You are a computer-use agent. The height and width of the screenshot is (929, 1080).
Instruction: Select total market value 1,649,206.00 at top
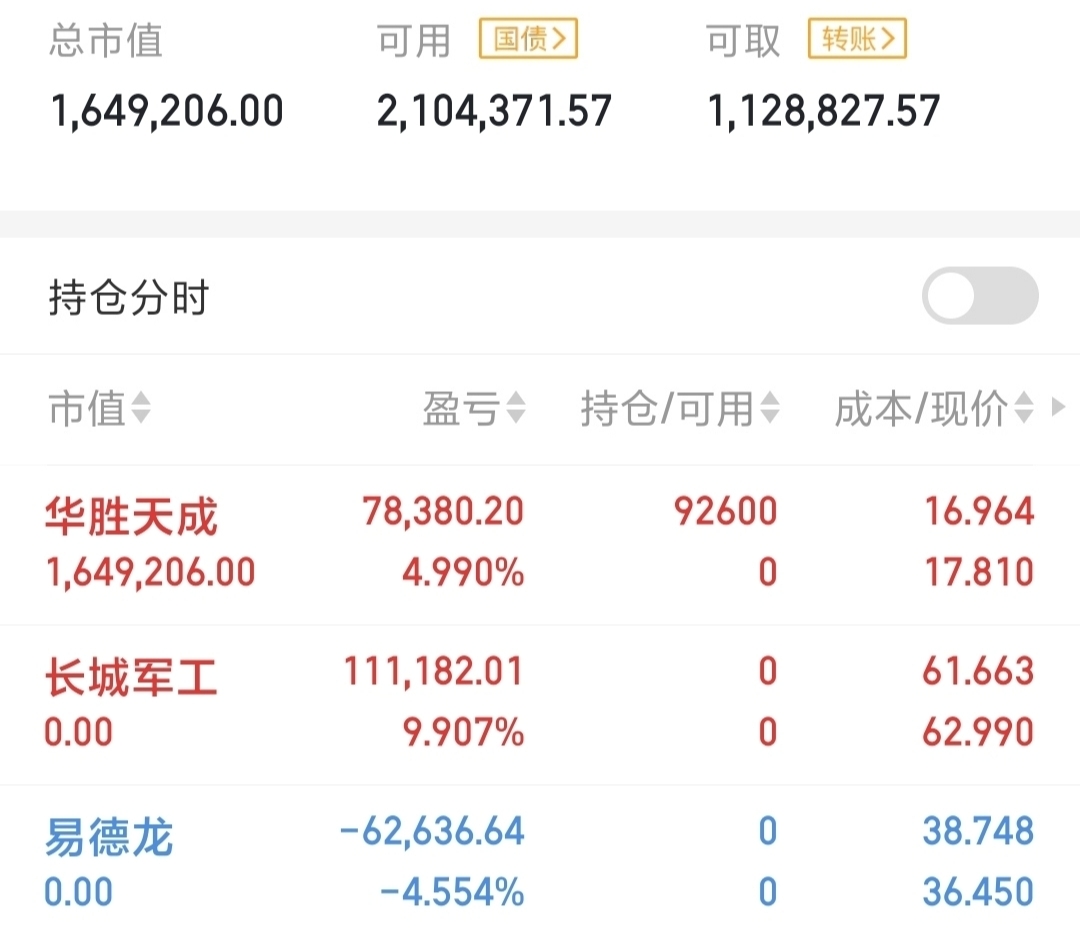[167, 111]
